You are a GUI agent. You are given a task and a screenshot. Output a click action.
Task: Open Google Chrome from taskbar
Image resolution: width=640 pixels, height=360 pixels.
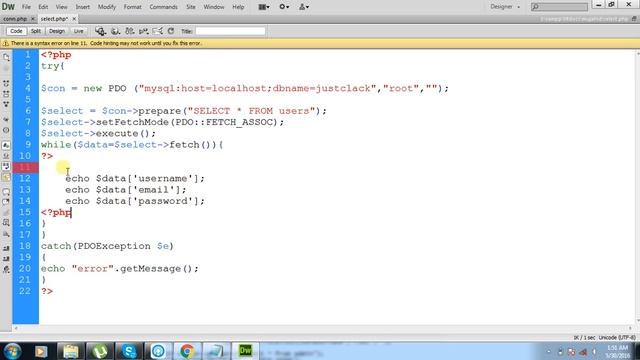pos(187,351)
